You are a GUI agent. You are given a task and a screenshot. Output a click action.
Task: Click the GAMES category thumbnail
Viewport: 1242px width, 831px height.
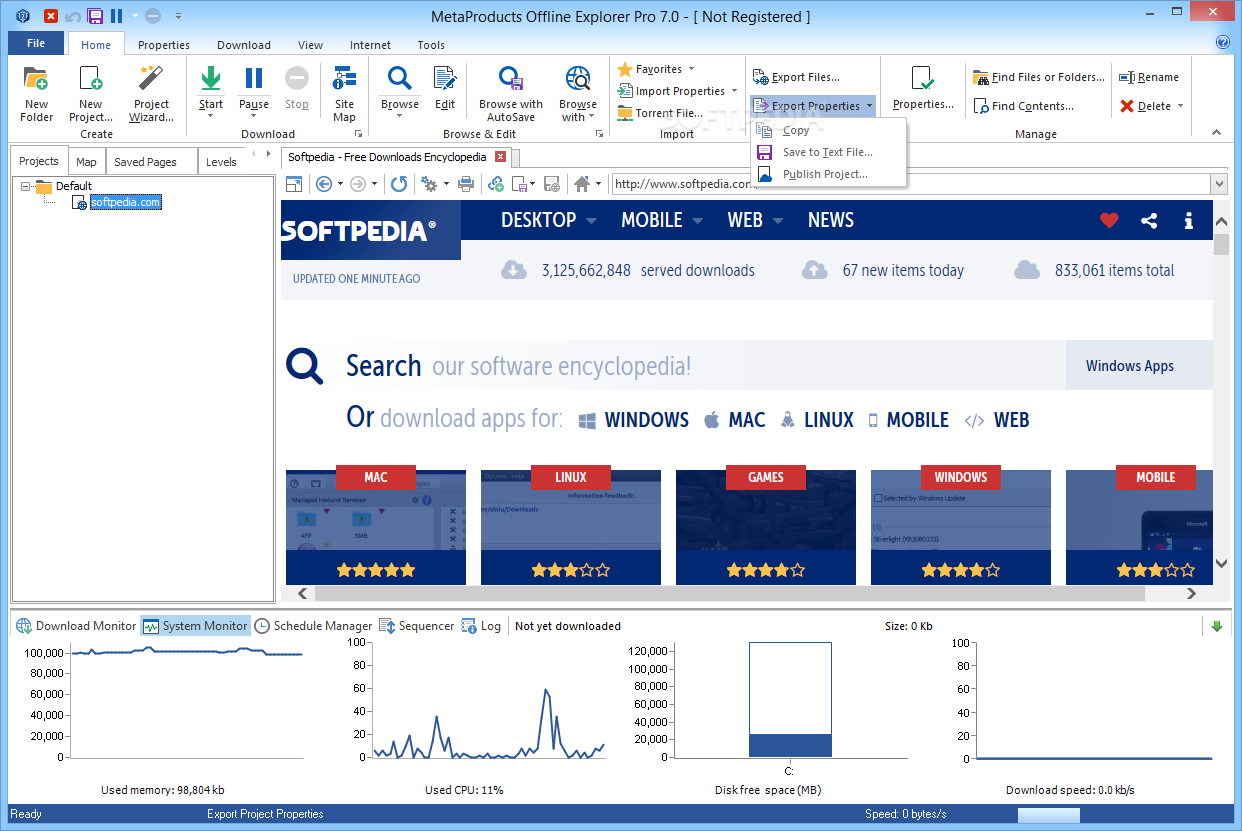coord(766,527)
